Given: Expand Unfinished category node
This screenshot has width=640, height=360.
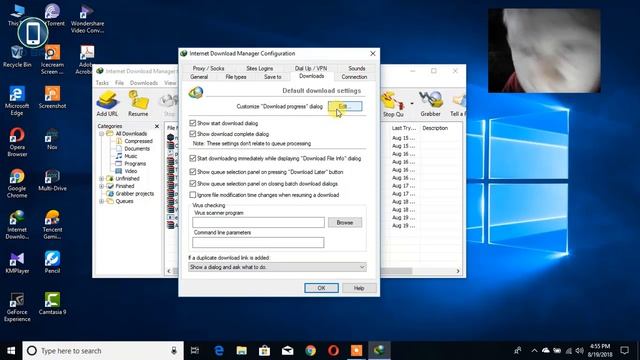Looking at the screenshot, I should [x=101, y=179].
